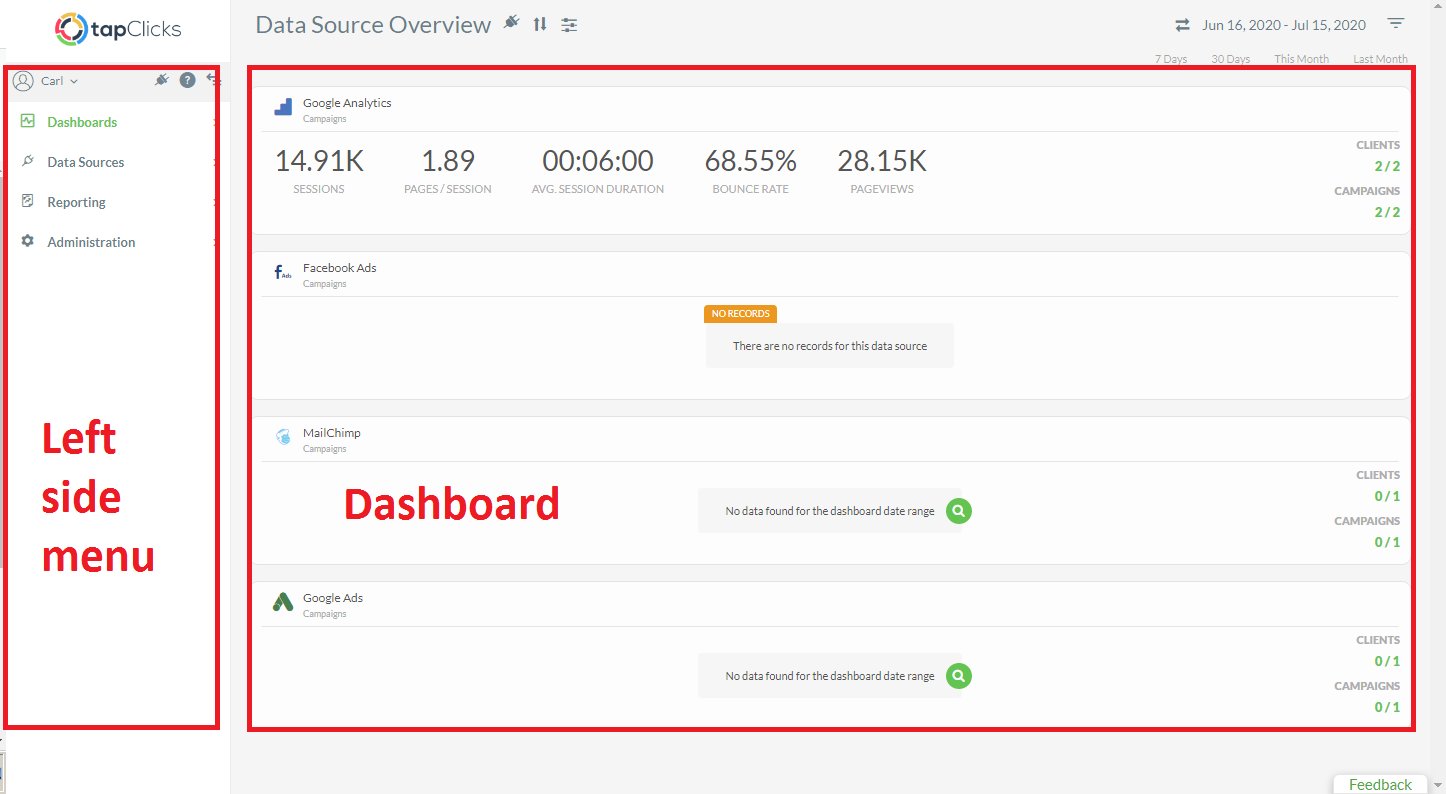Image resolution: width=1446 pixels, height=794 pixels.
Task: Open the Data Sources menu item
Action: coord(86,162)
